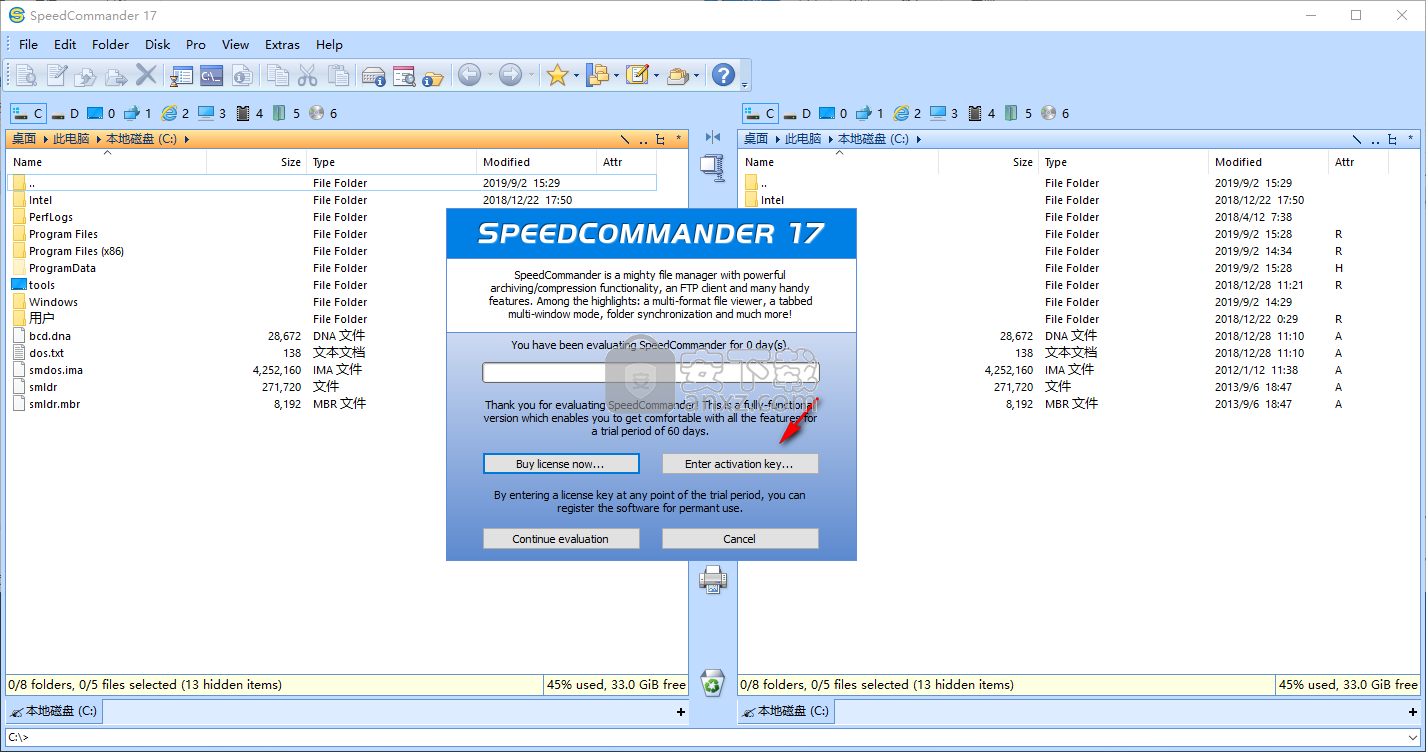Open the Extras menu
Image resolution: width=1426 pixels, height=752 pixels.
(282, 44)
